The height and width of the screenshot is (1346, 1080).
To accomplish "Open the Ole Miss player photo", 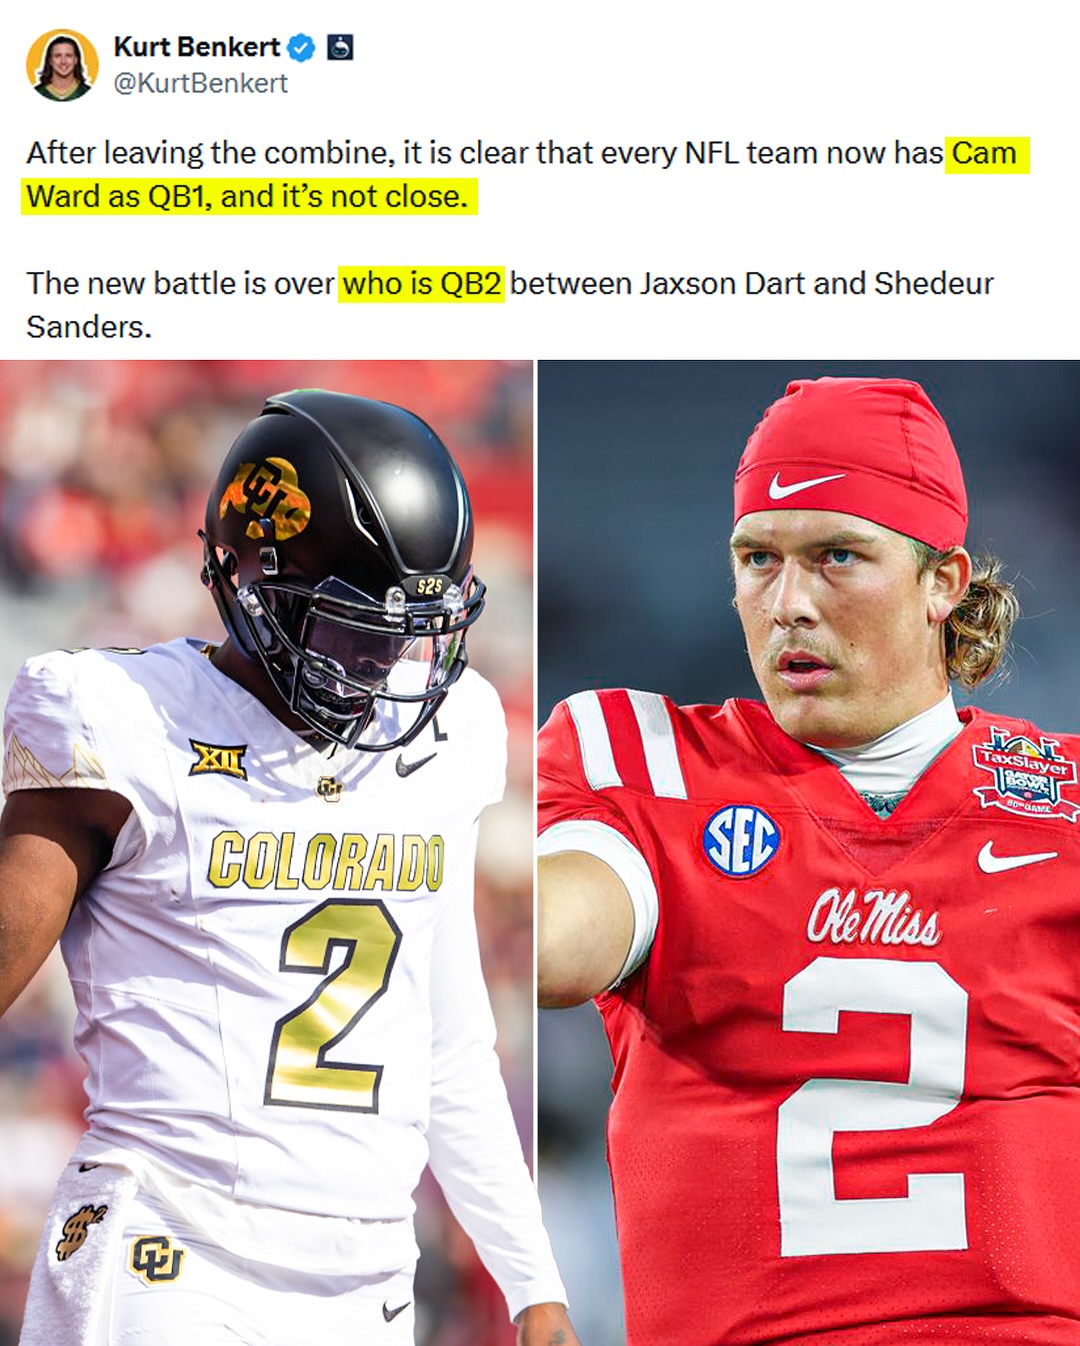I will 809,853.
